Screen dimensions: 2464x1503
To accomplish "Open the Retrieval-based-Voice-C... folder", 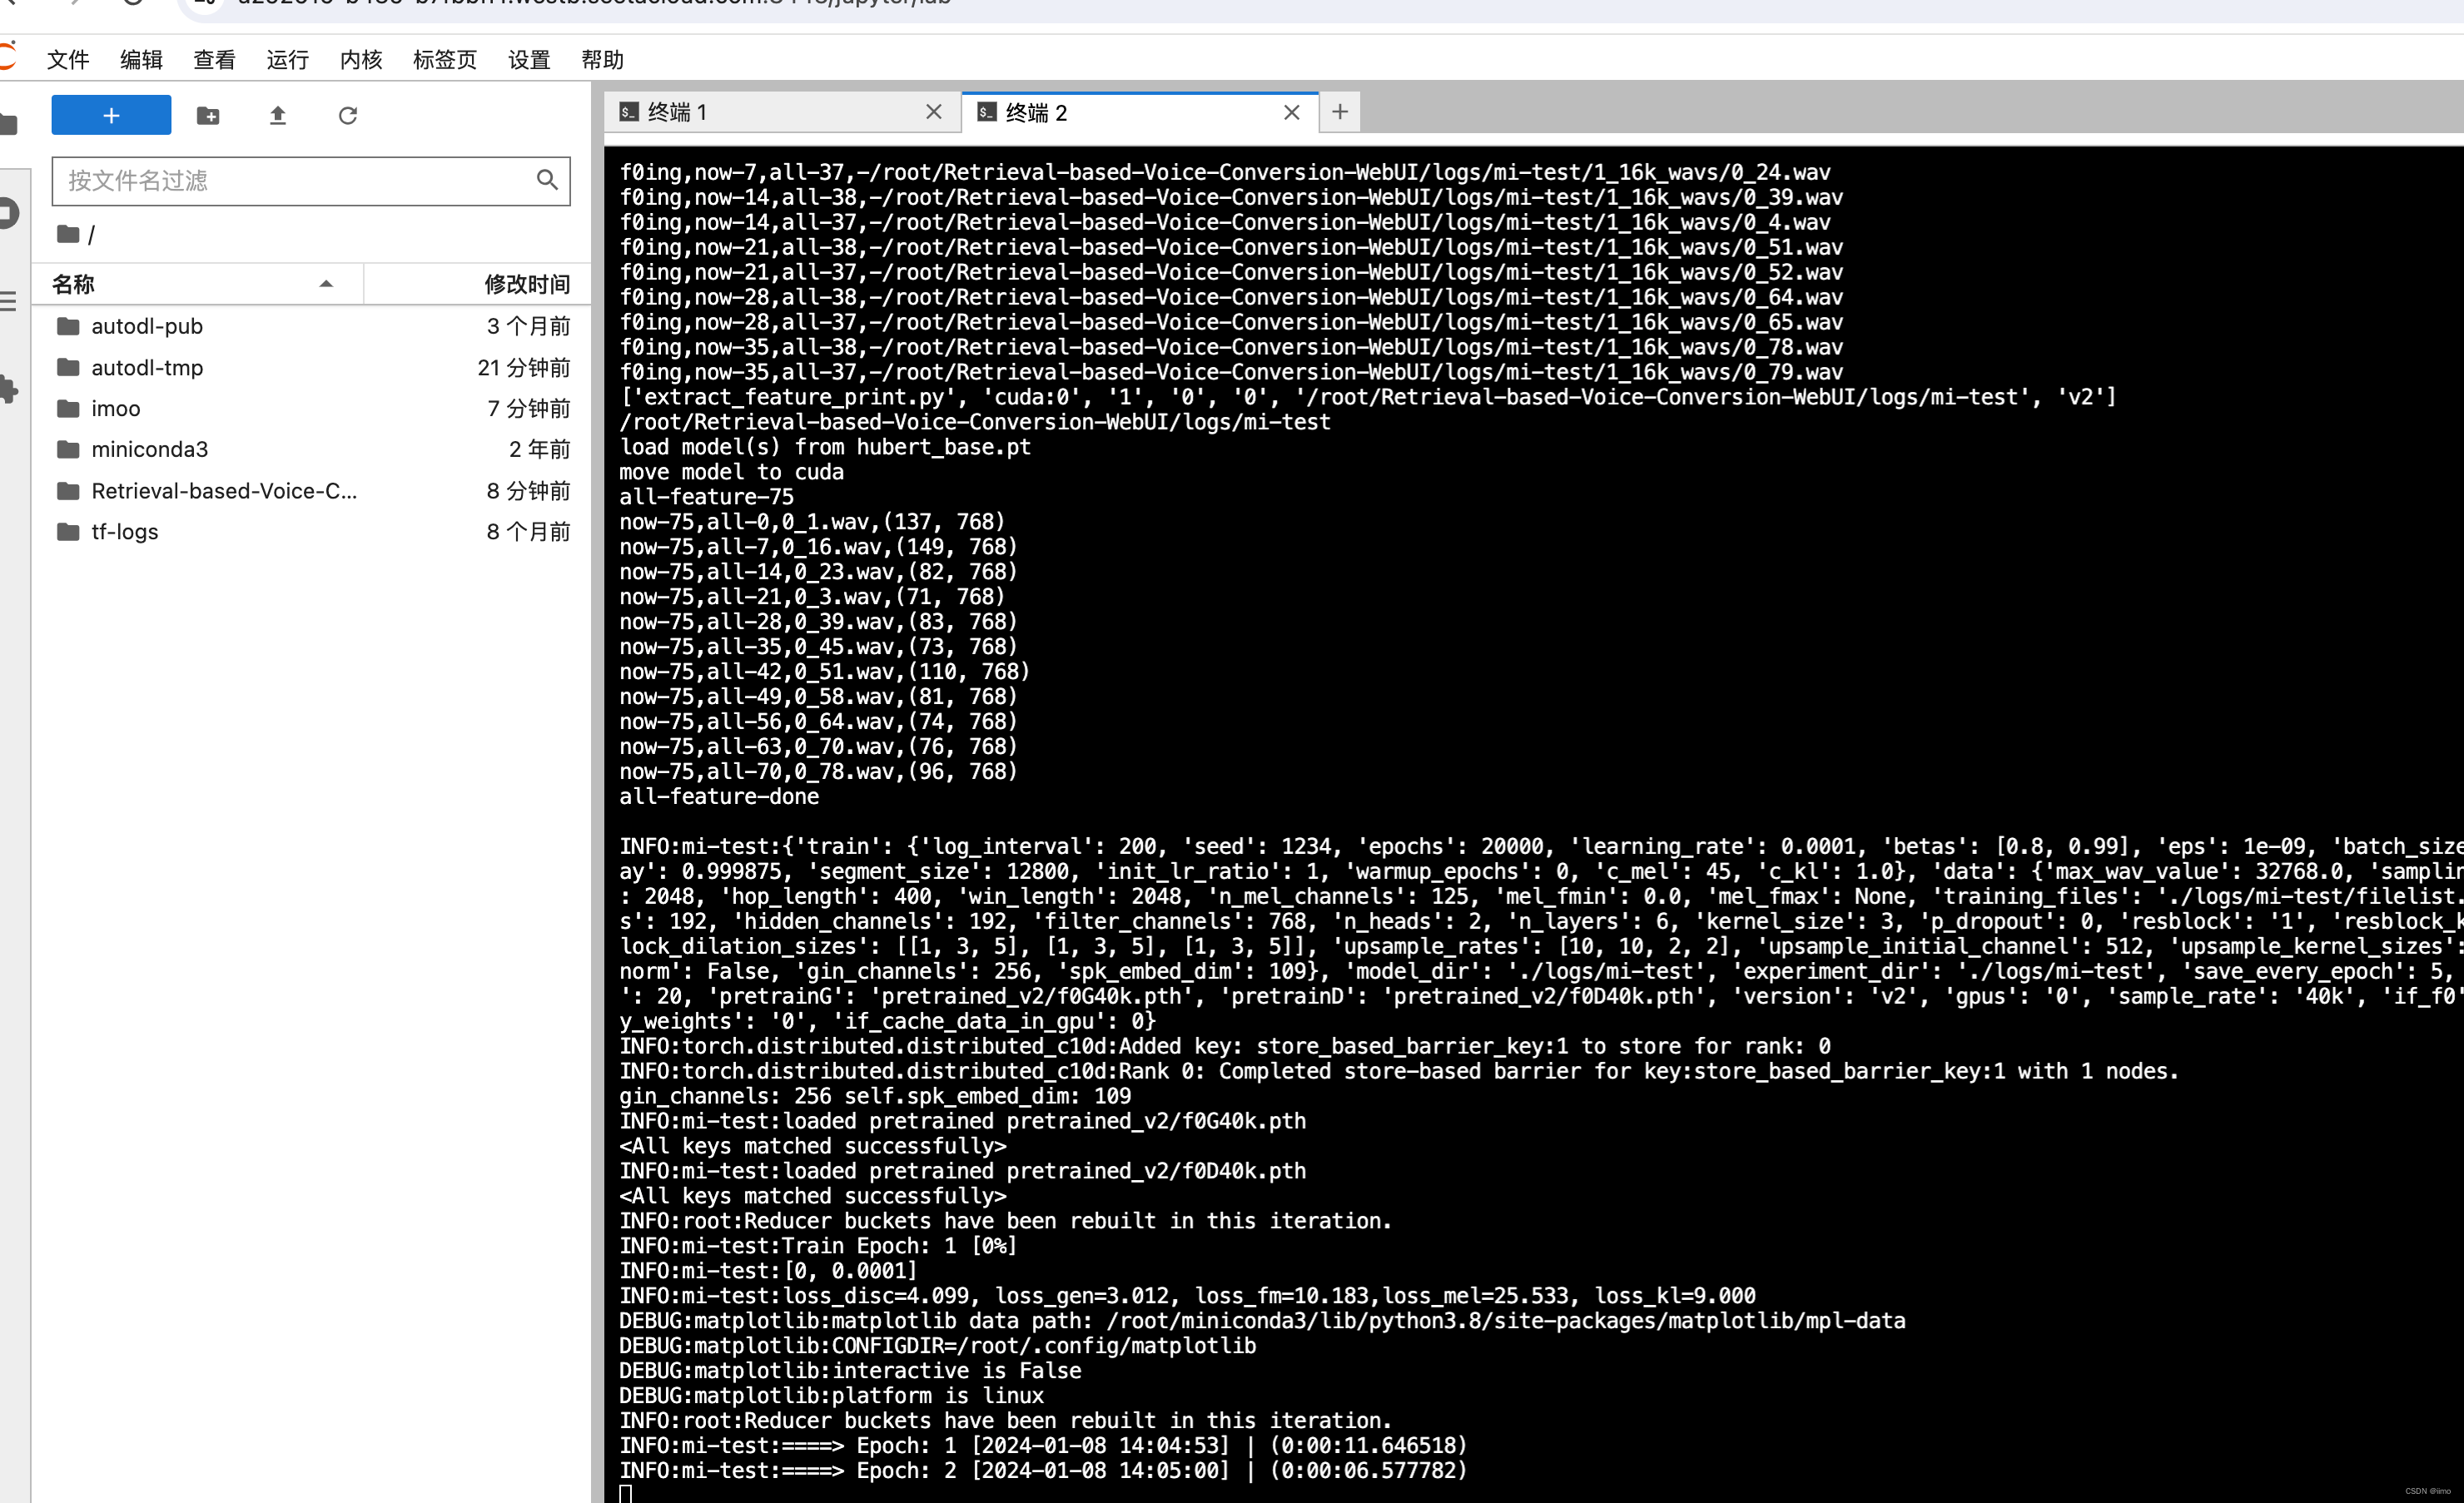I will point(223,491).
